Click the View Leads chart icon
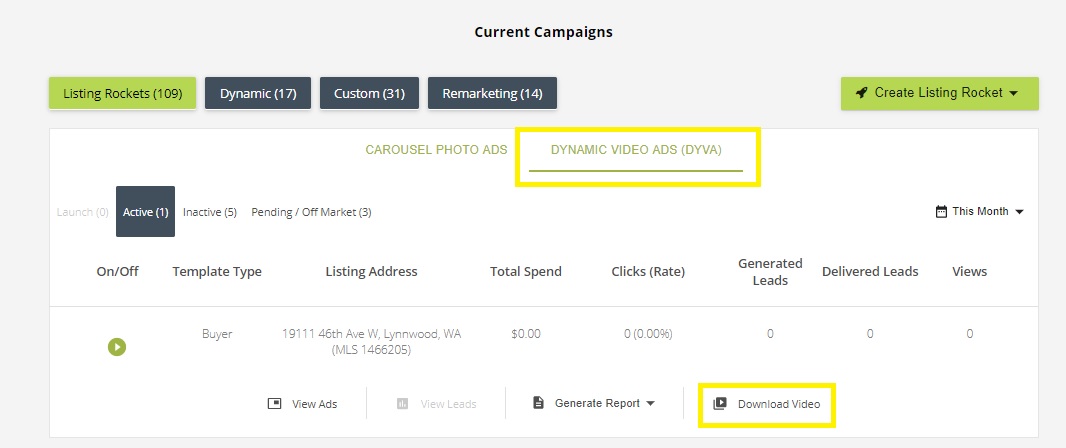1066x448 pixels. pos(402,404)
